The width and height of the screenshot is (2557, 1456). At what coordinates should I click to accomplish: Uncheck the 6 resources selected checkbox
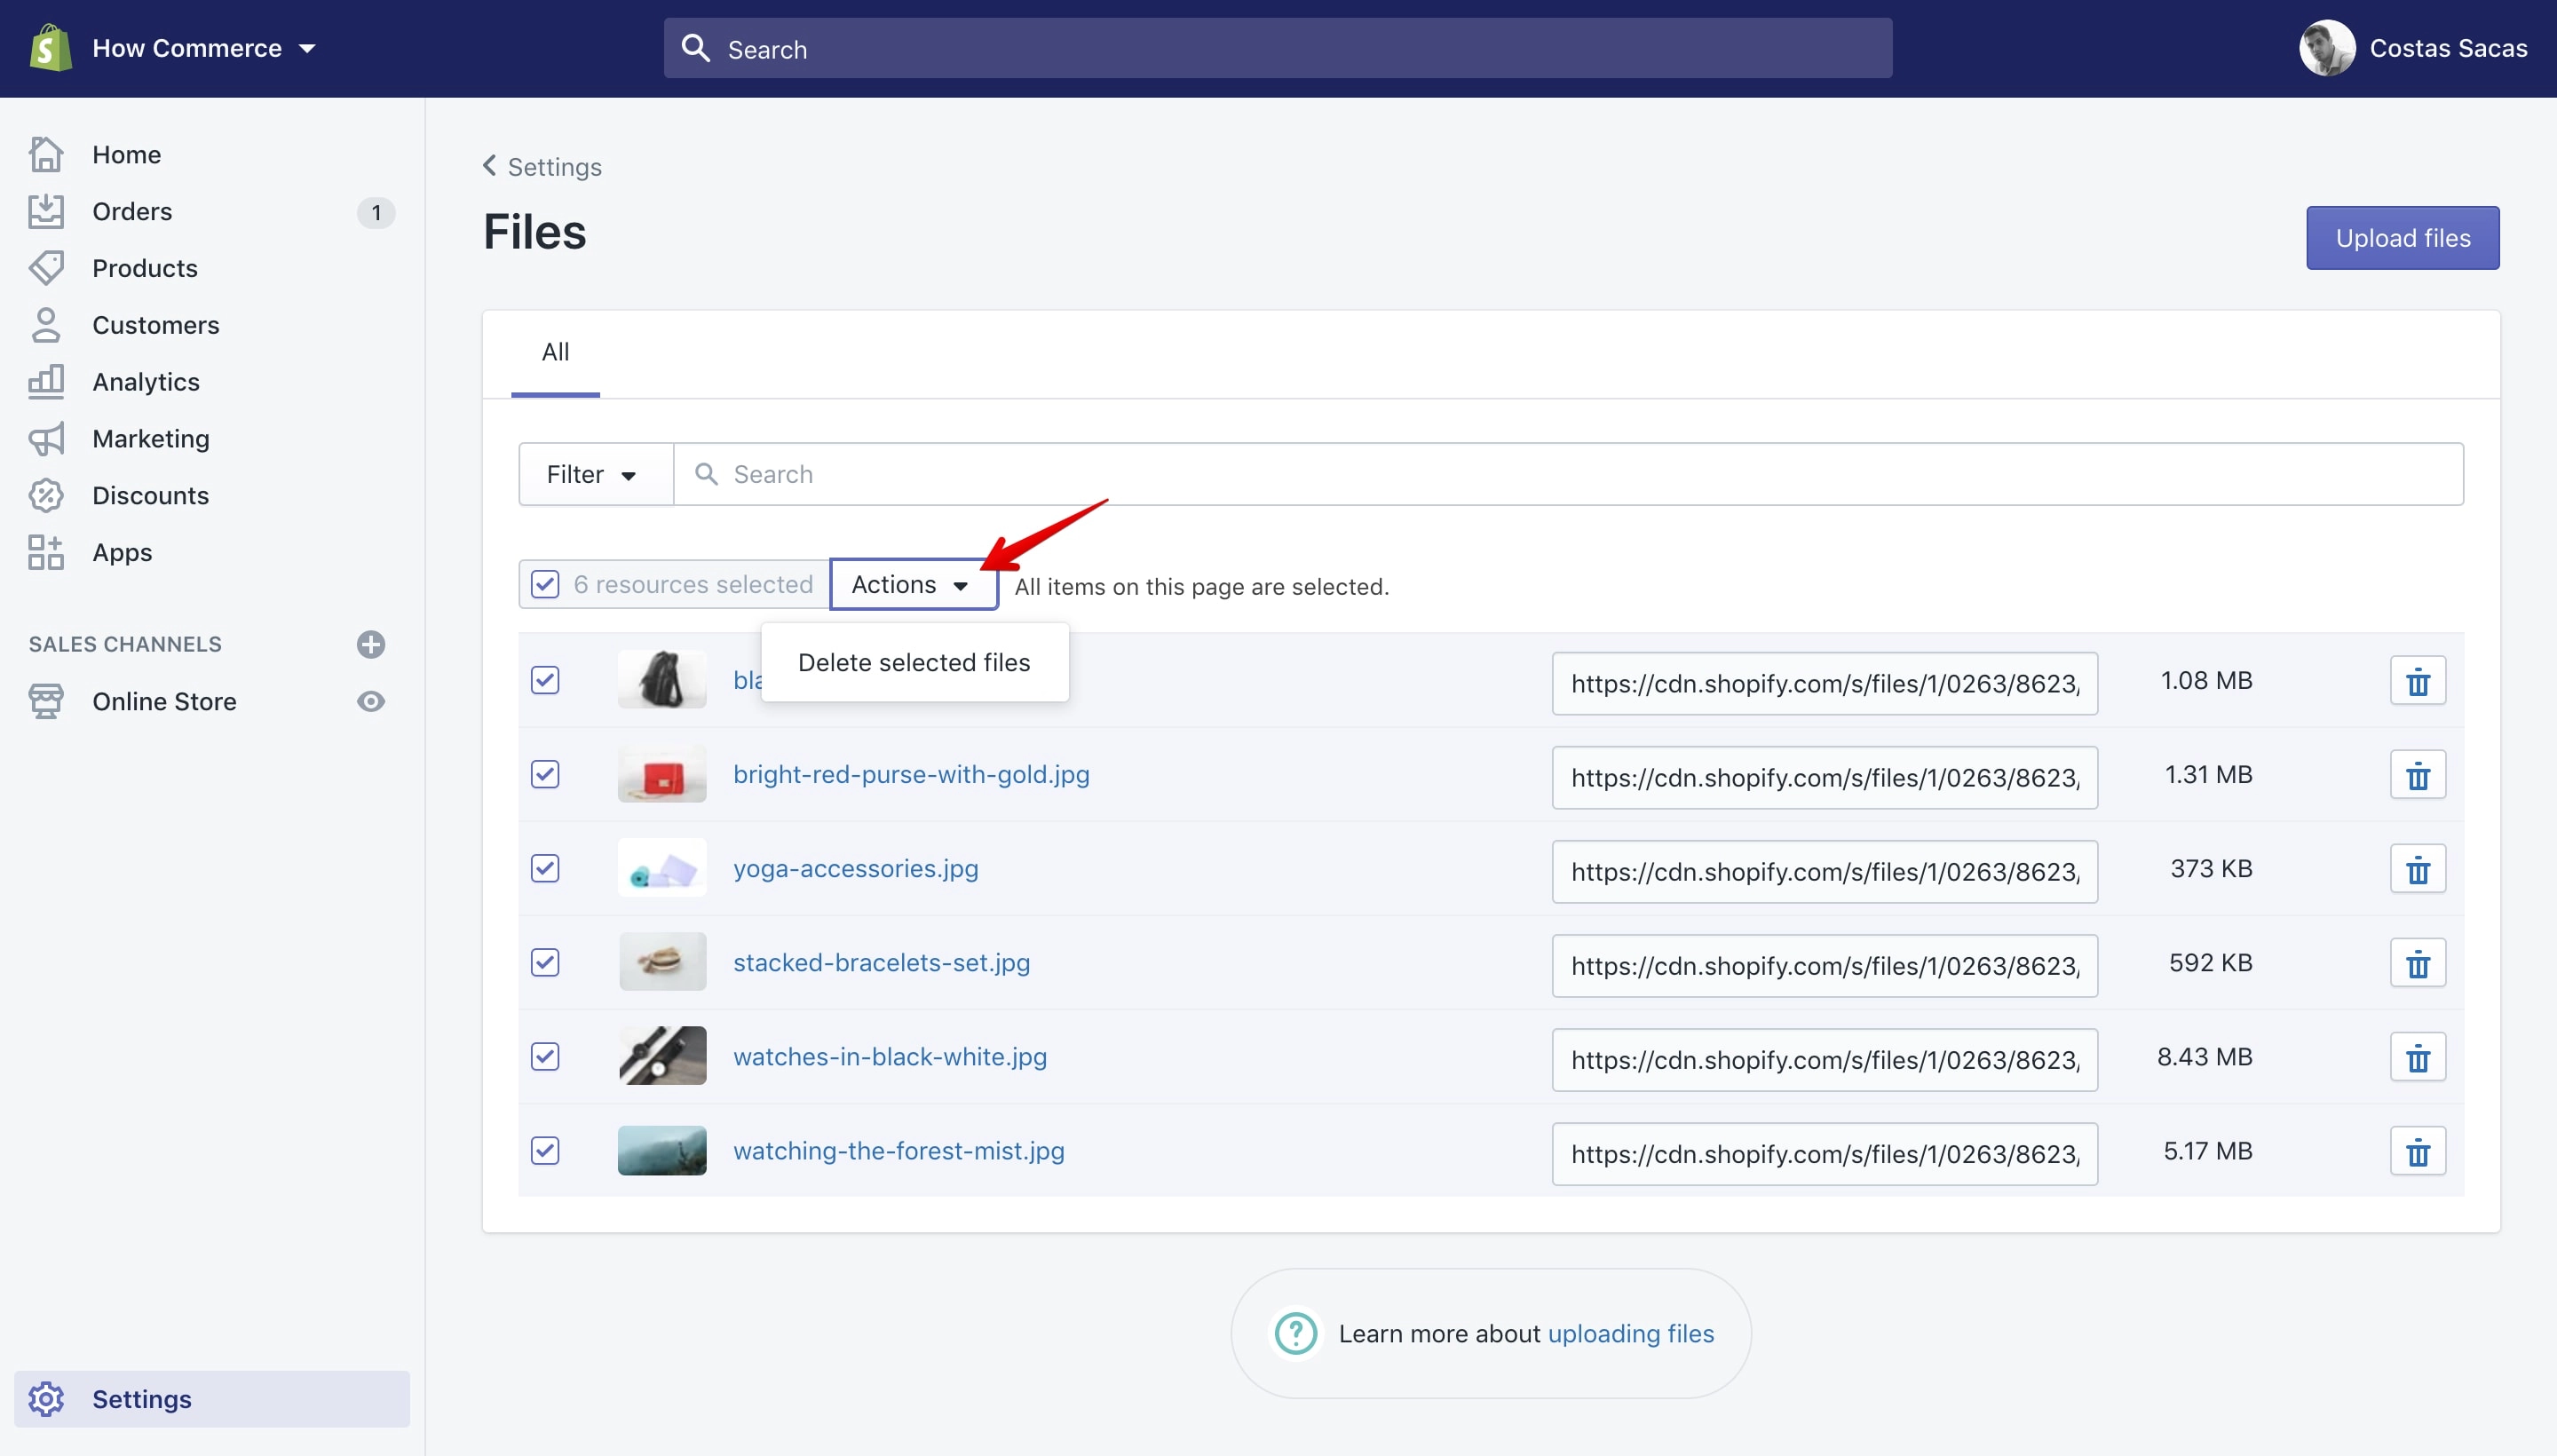click(545, 584)
